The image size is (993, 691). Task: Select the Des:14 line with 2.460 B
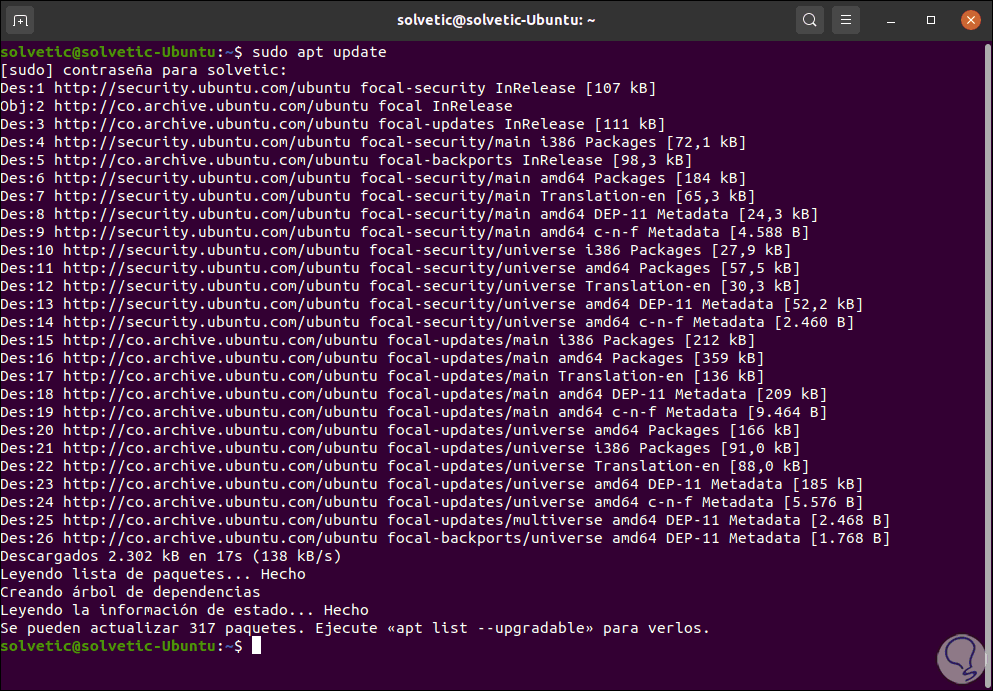[x=427, y=322]
